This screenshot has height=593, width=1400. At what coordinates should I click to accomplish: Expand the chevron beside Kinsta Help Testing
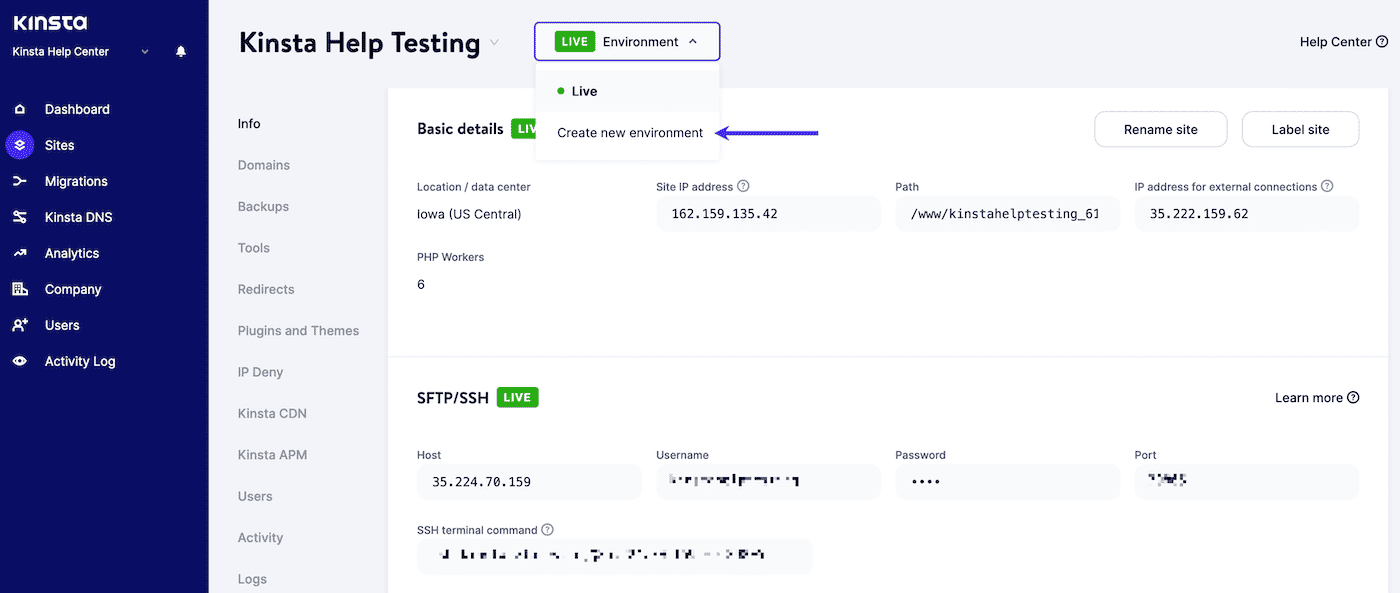pos(494,43)
